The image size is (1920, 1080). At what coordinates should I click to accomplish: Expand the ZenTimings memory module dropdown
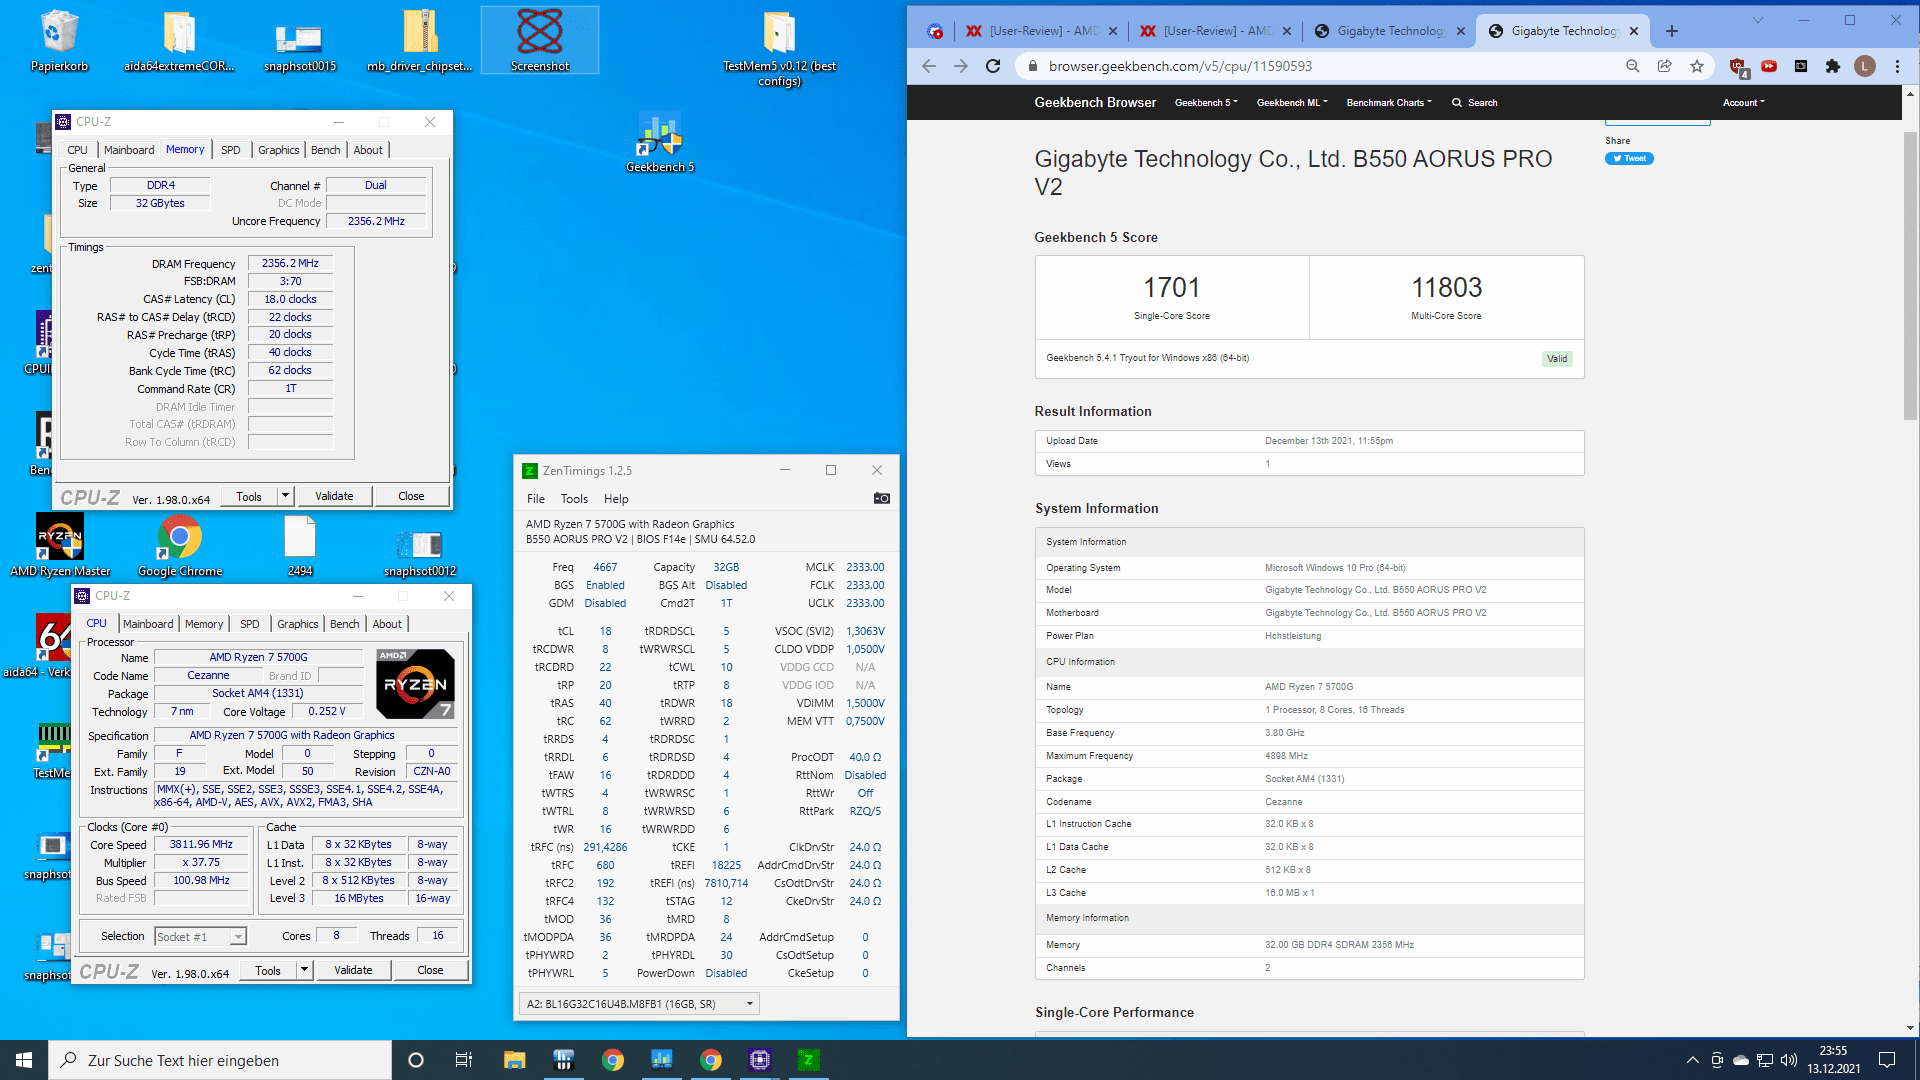pos(749,1004)
